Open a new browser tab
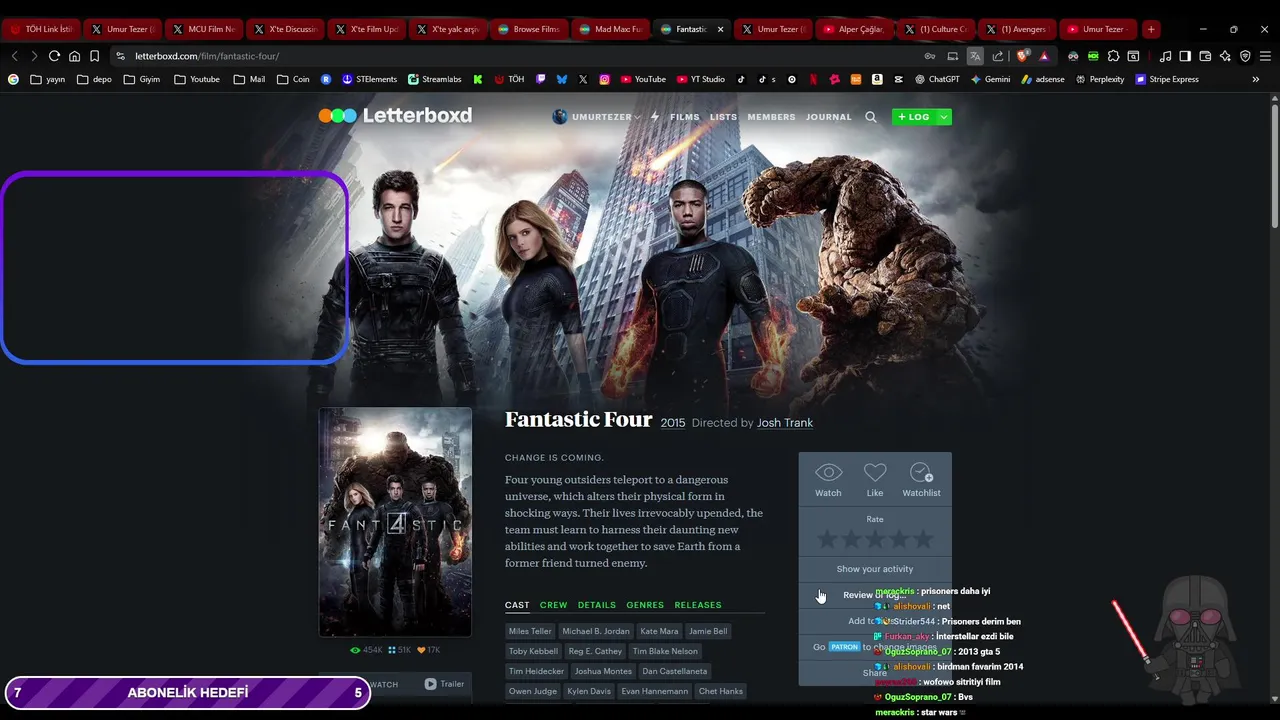 1151,29
